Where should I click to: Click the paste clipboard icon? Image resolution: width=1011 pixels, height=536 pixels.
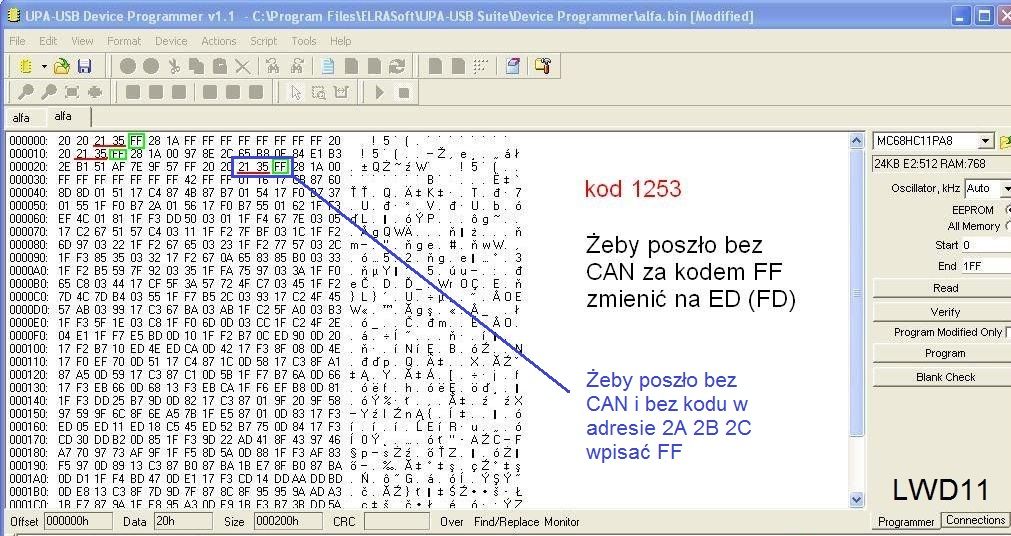(x=219, y=66)
